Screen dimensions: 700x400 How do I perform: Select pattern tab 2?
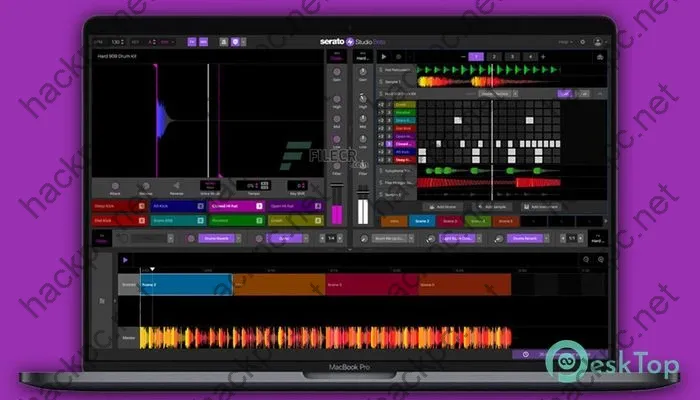point(494,57)
